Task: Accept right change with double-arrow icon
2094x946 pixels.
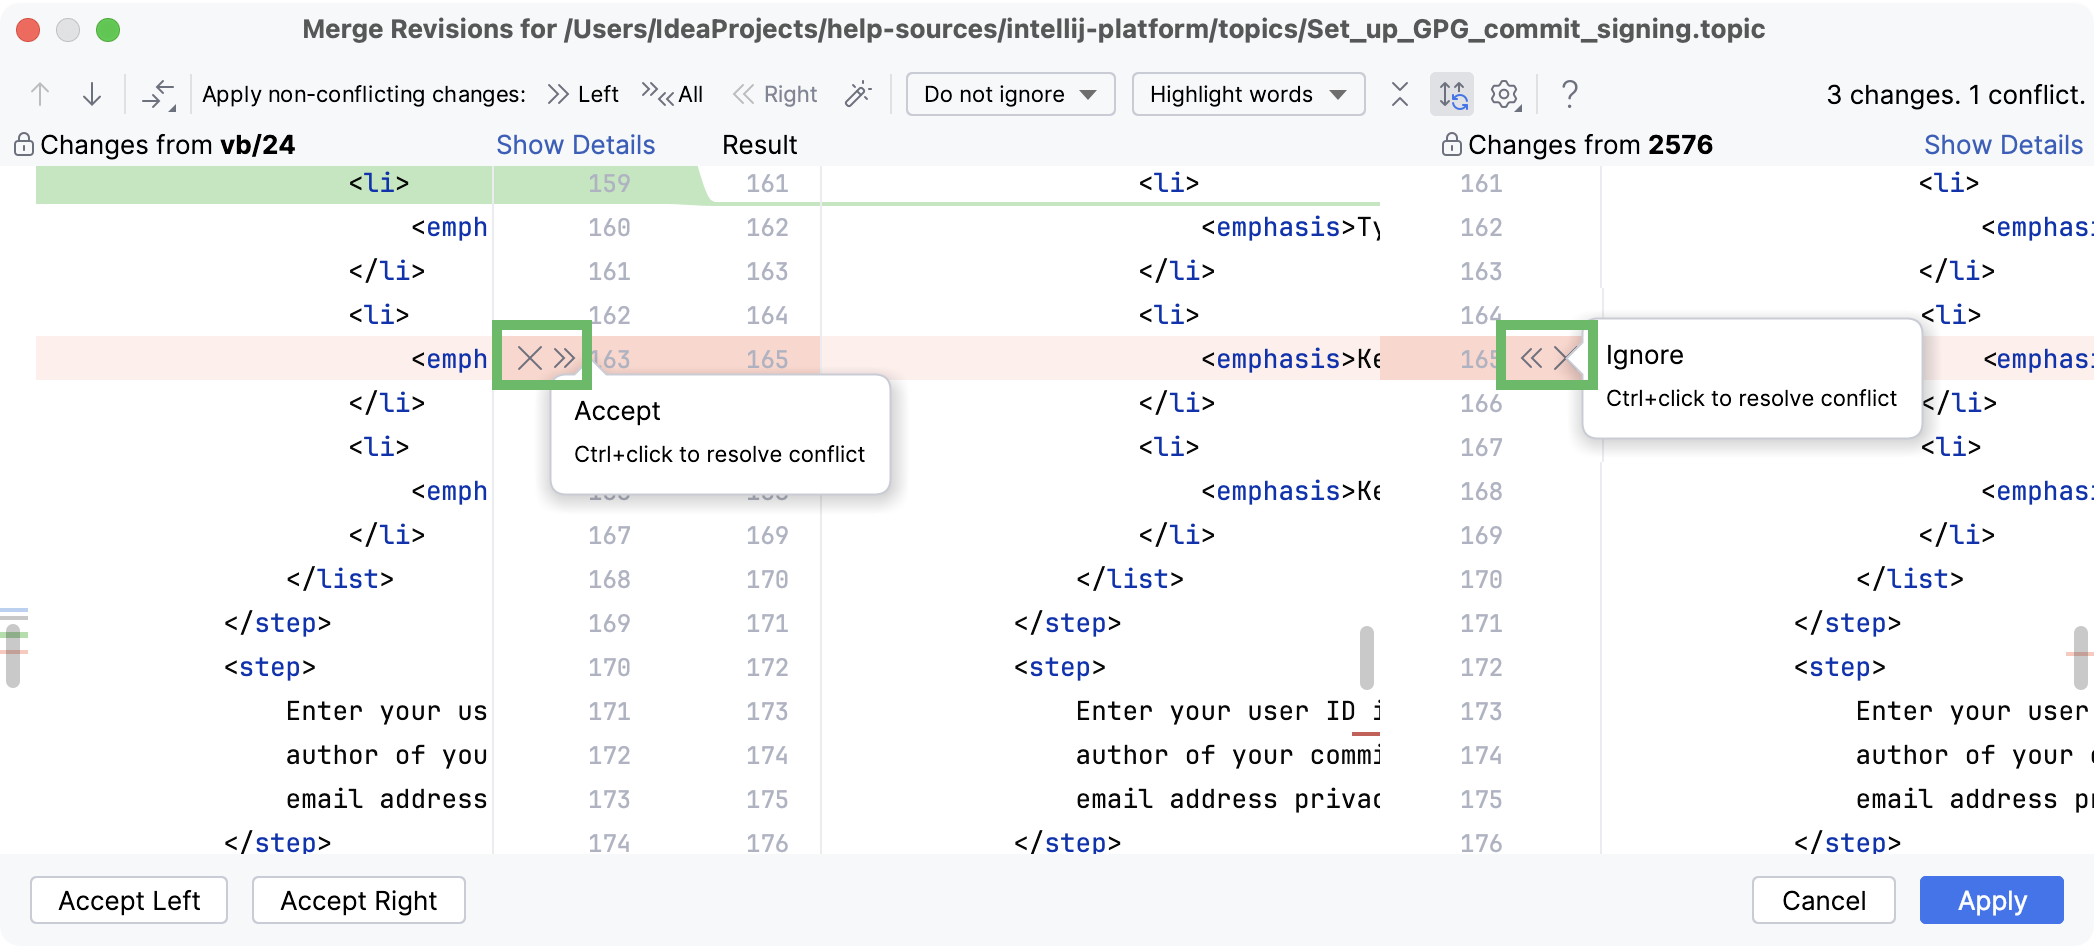Action: tap(1530, 358)
